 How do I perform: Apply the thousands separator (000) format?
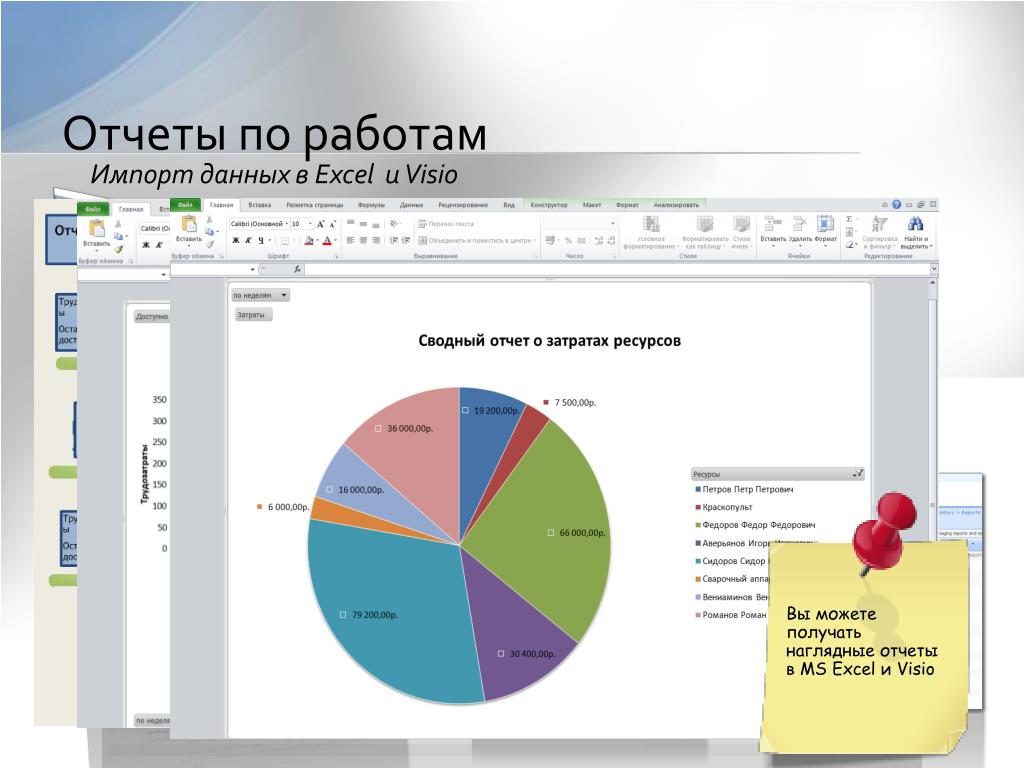click(x=581, y=240)
